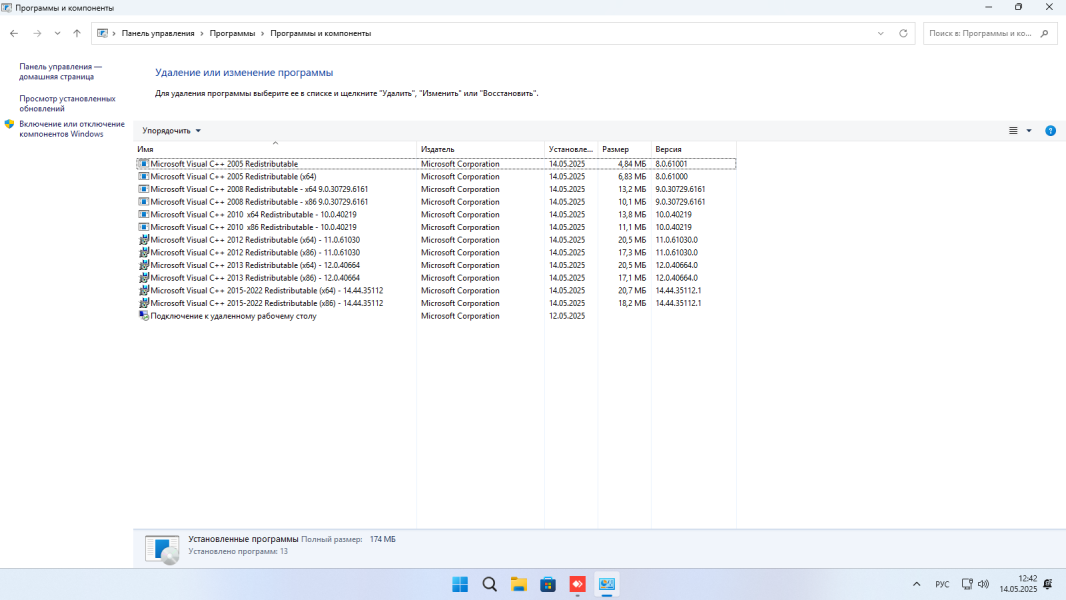1066x600 pixels.
Task: Show hidden tray icons chevron
Action: click(x=916, y=584)
